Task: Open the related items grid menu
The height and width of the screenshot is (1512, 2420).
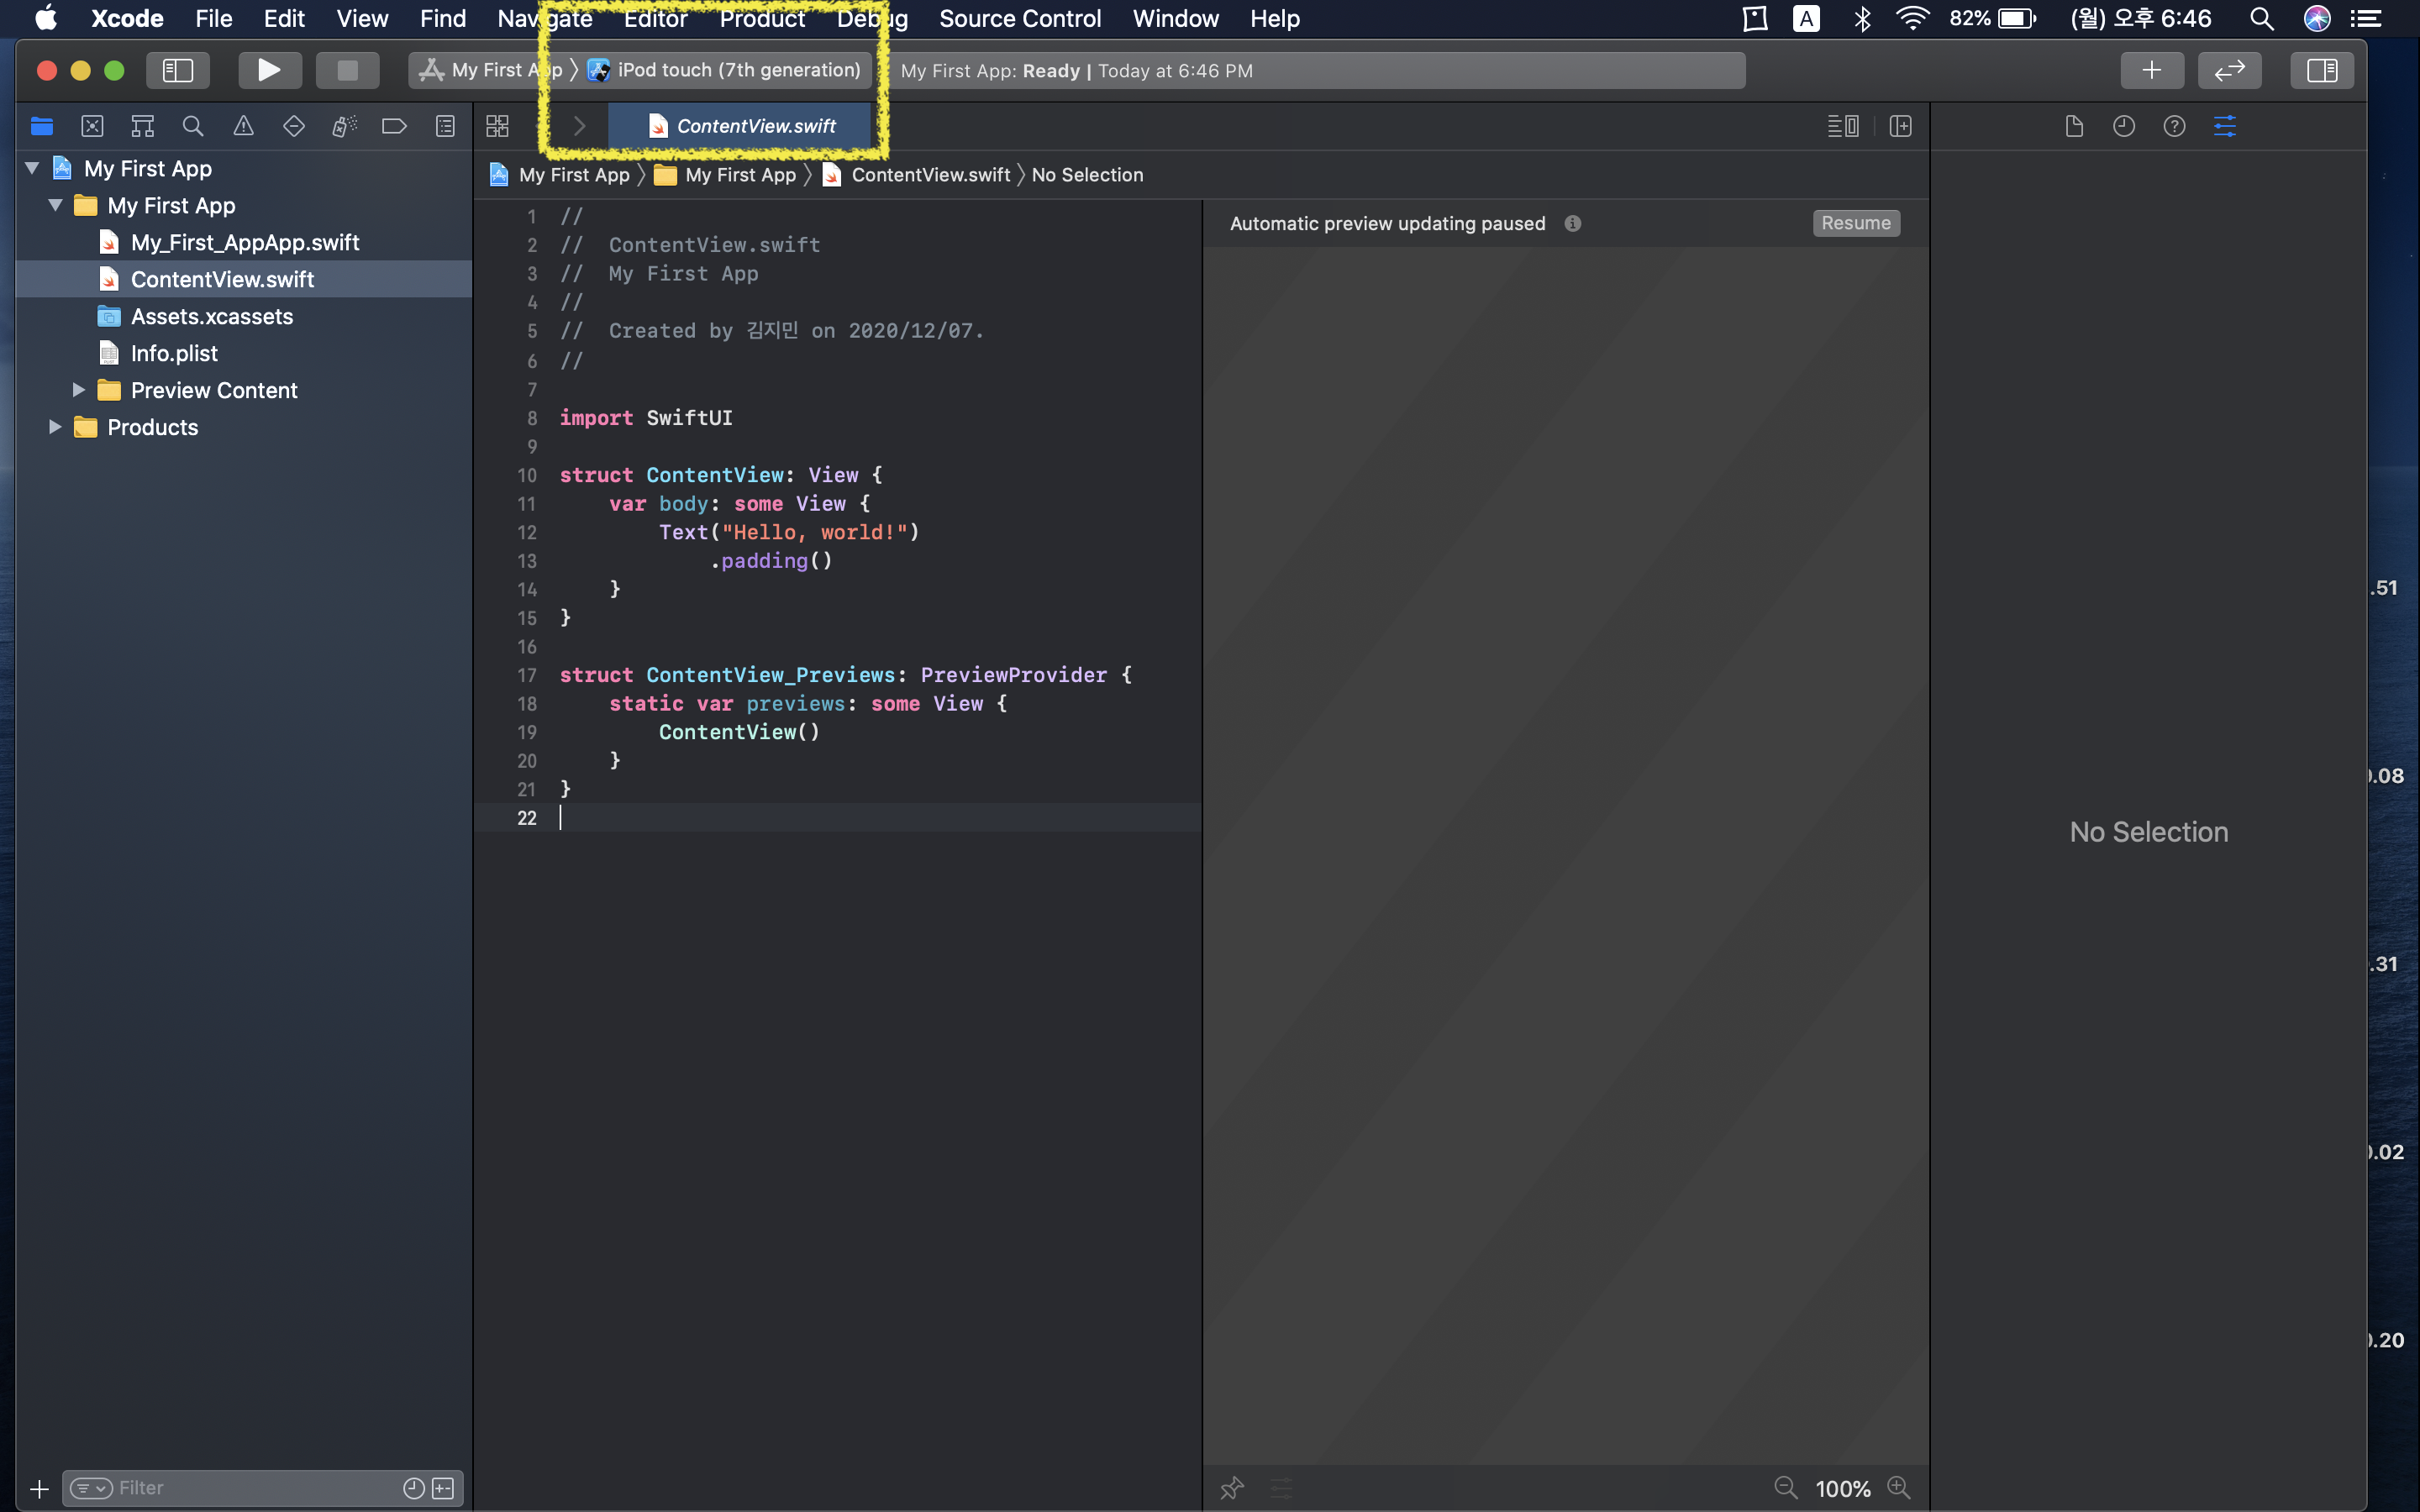Action: 497,126
